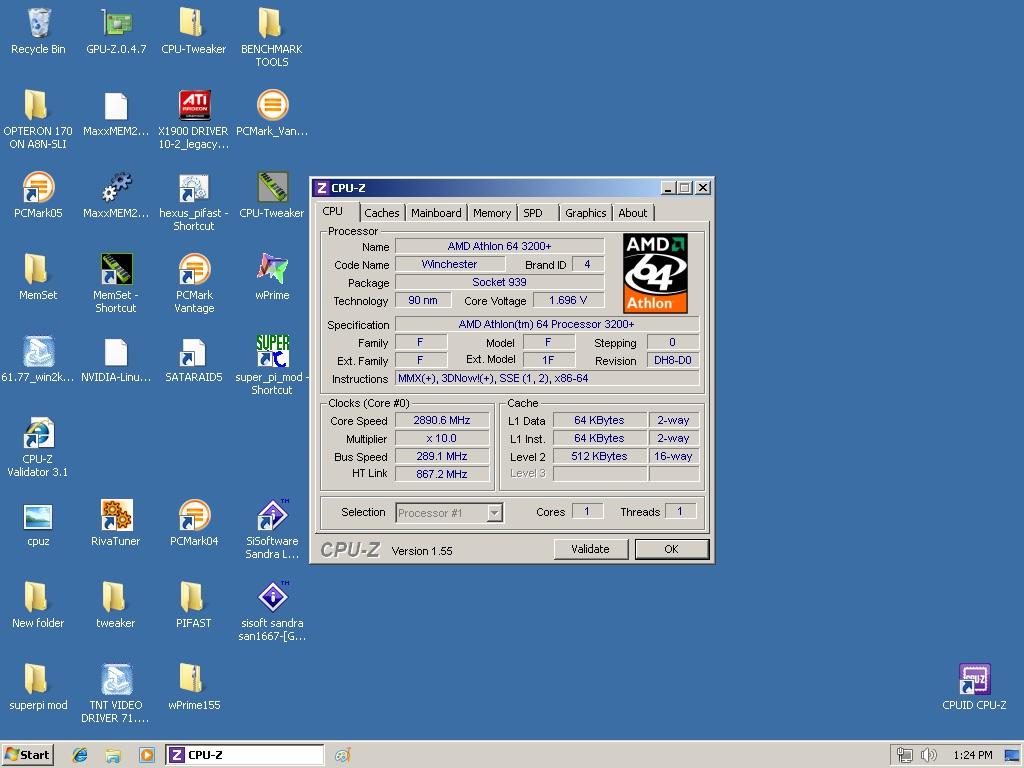This screenshot has height=768, width=1024.
Task: Select the super_pi_mod shortcut icon
Action: pos(272,352)
